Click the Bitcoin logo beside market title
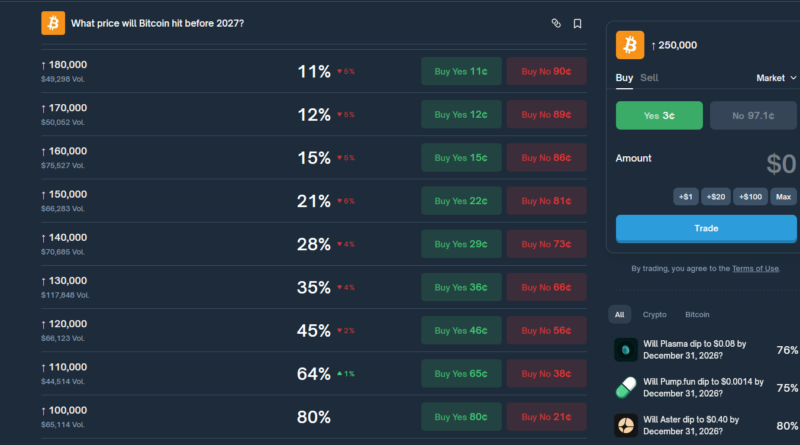Viewport: 800px width, 445px height. click(x=53, y=22)
